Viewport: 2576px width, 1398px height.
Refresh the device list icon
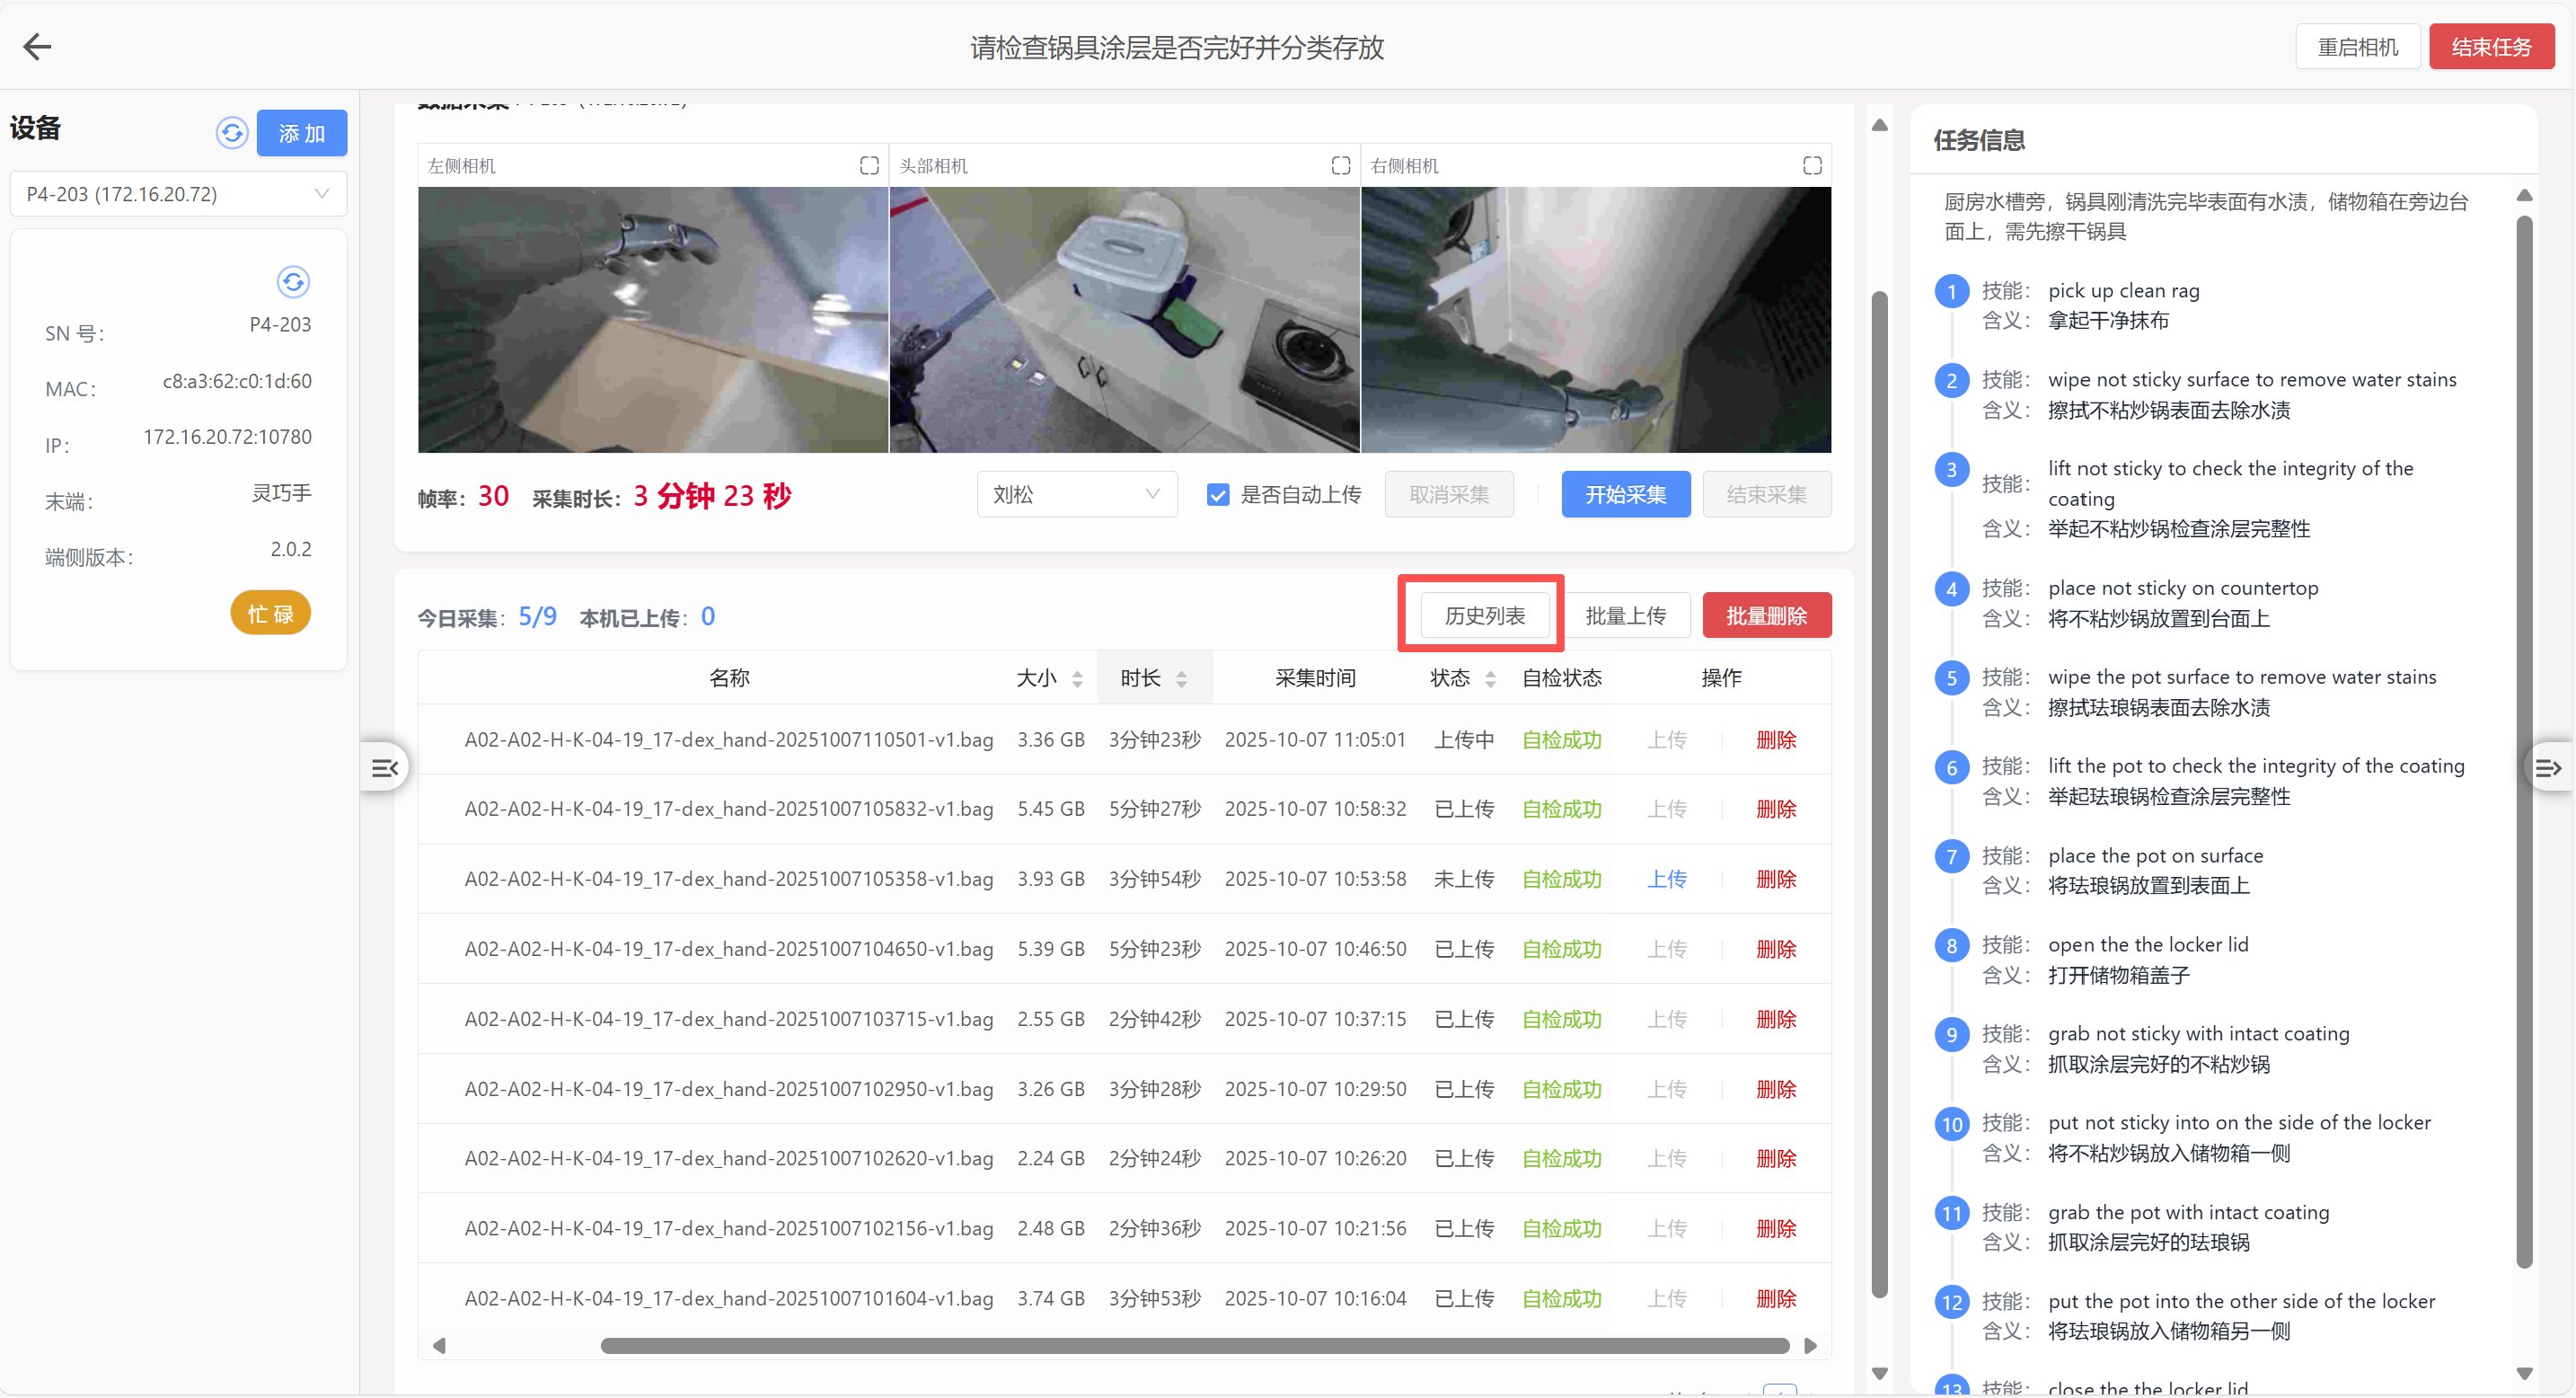[231, 132]
